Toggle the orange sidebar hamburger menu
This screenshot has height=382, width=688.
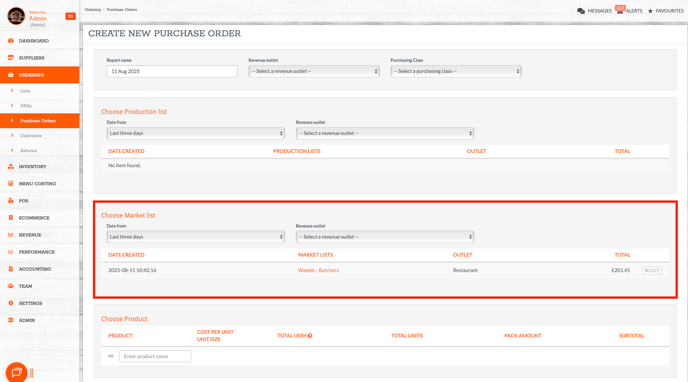pos(70,16)
